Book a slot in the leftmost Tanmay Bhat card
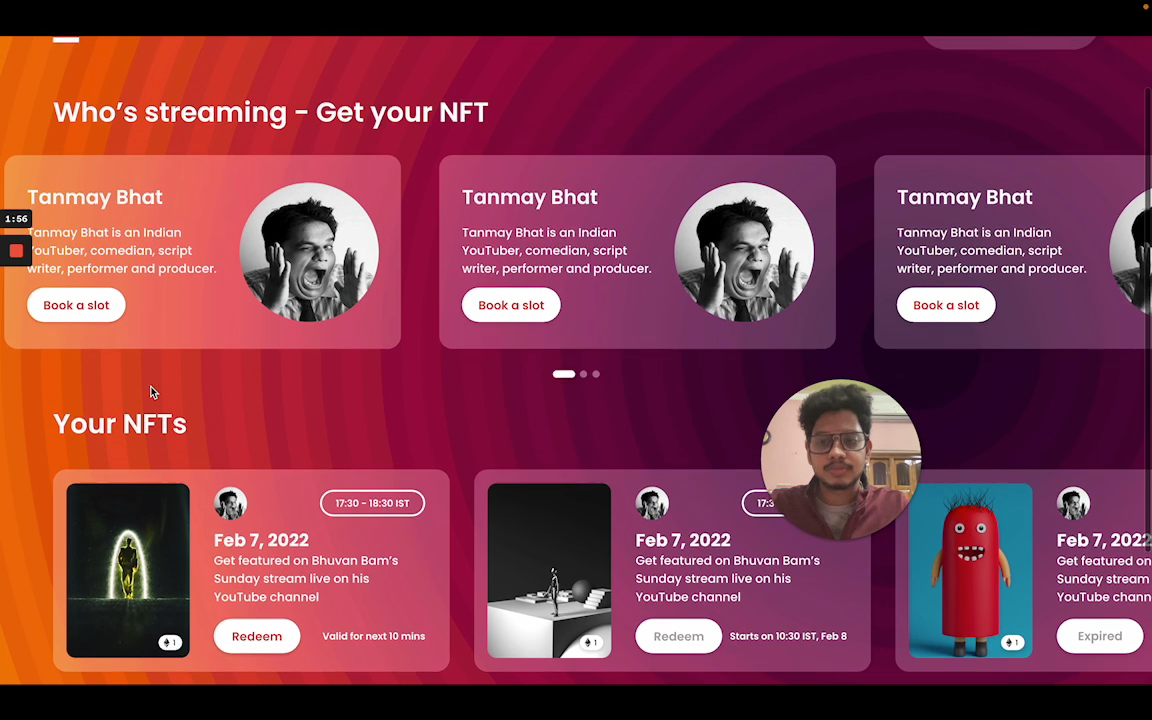The height and width of the screenshot is (720, 1152). pyautogui.click(x=76, y=305)
